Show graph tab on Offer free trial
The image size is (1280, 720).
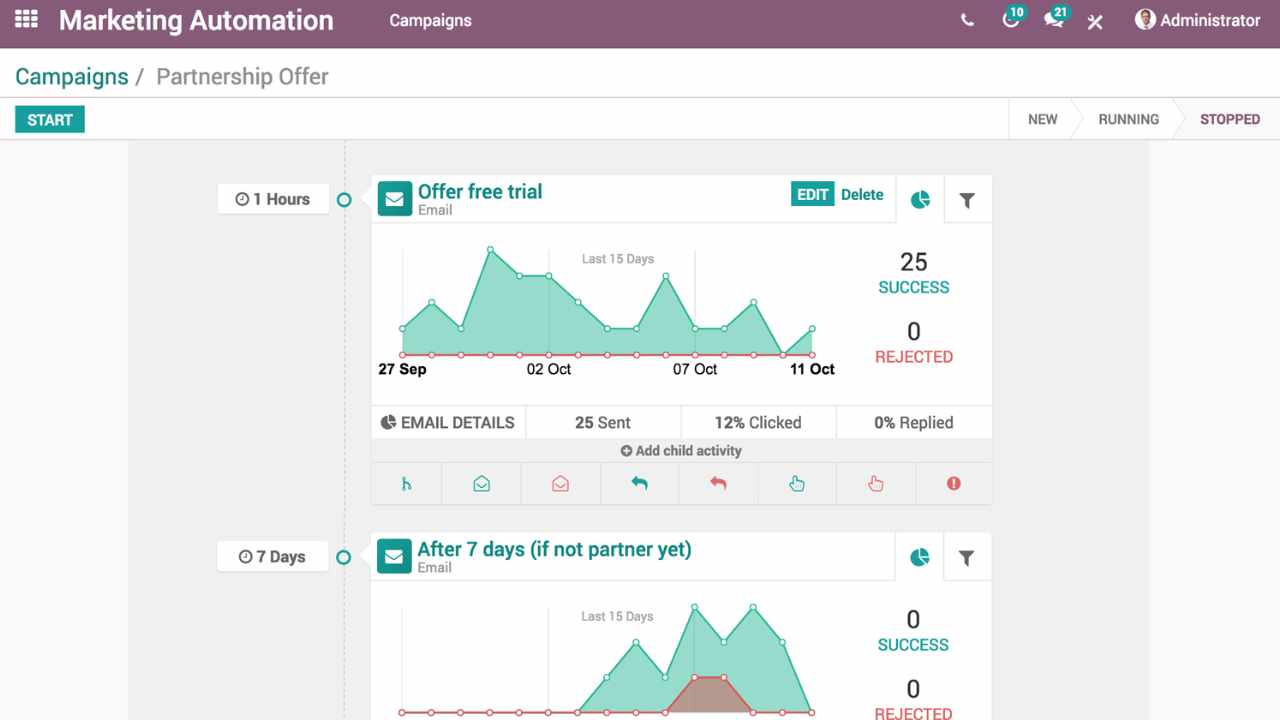920,200
